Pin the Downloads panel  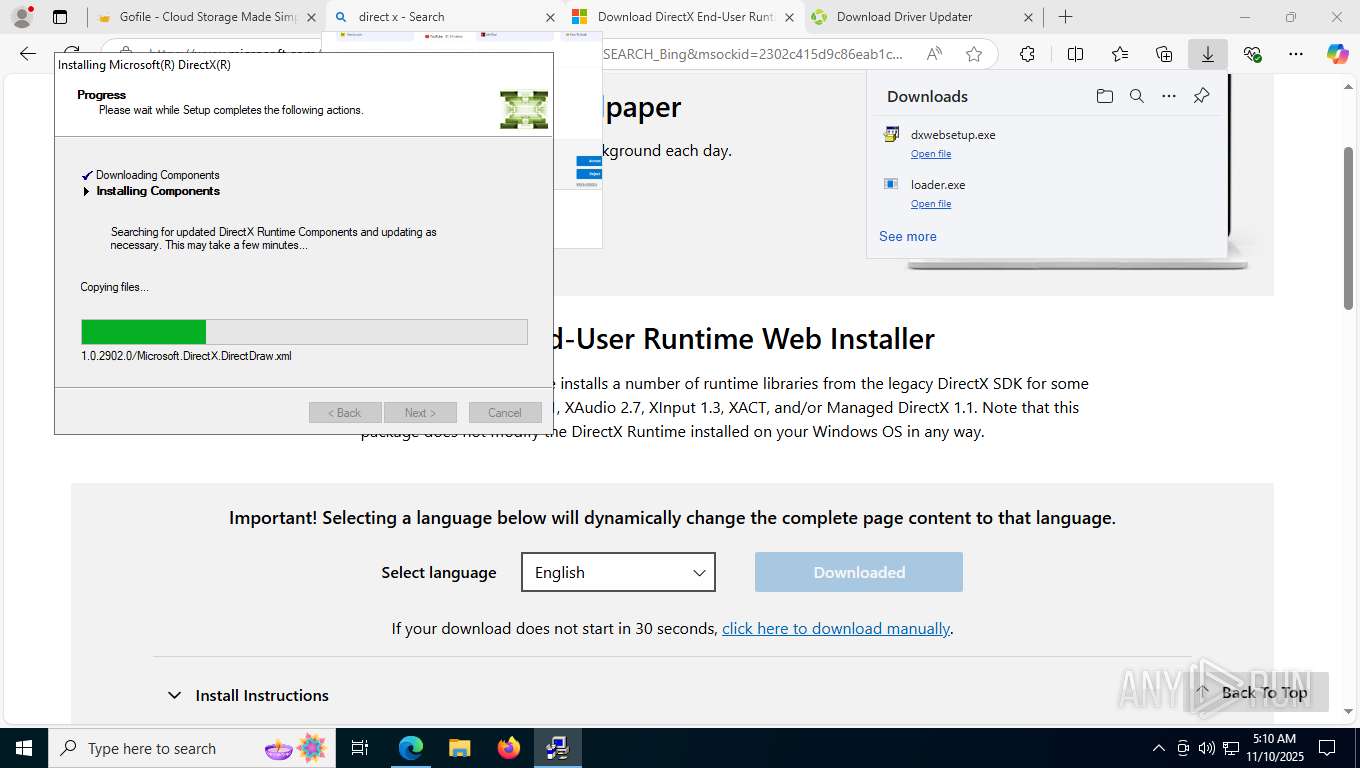(x=1201, y=96)
